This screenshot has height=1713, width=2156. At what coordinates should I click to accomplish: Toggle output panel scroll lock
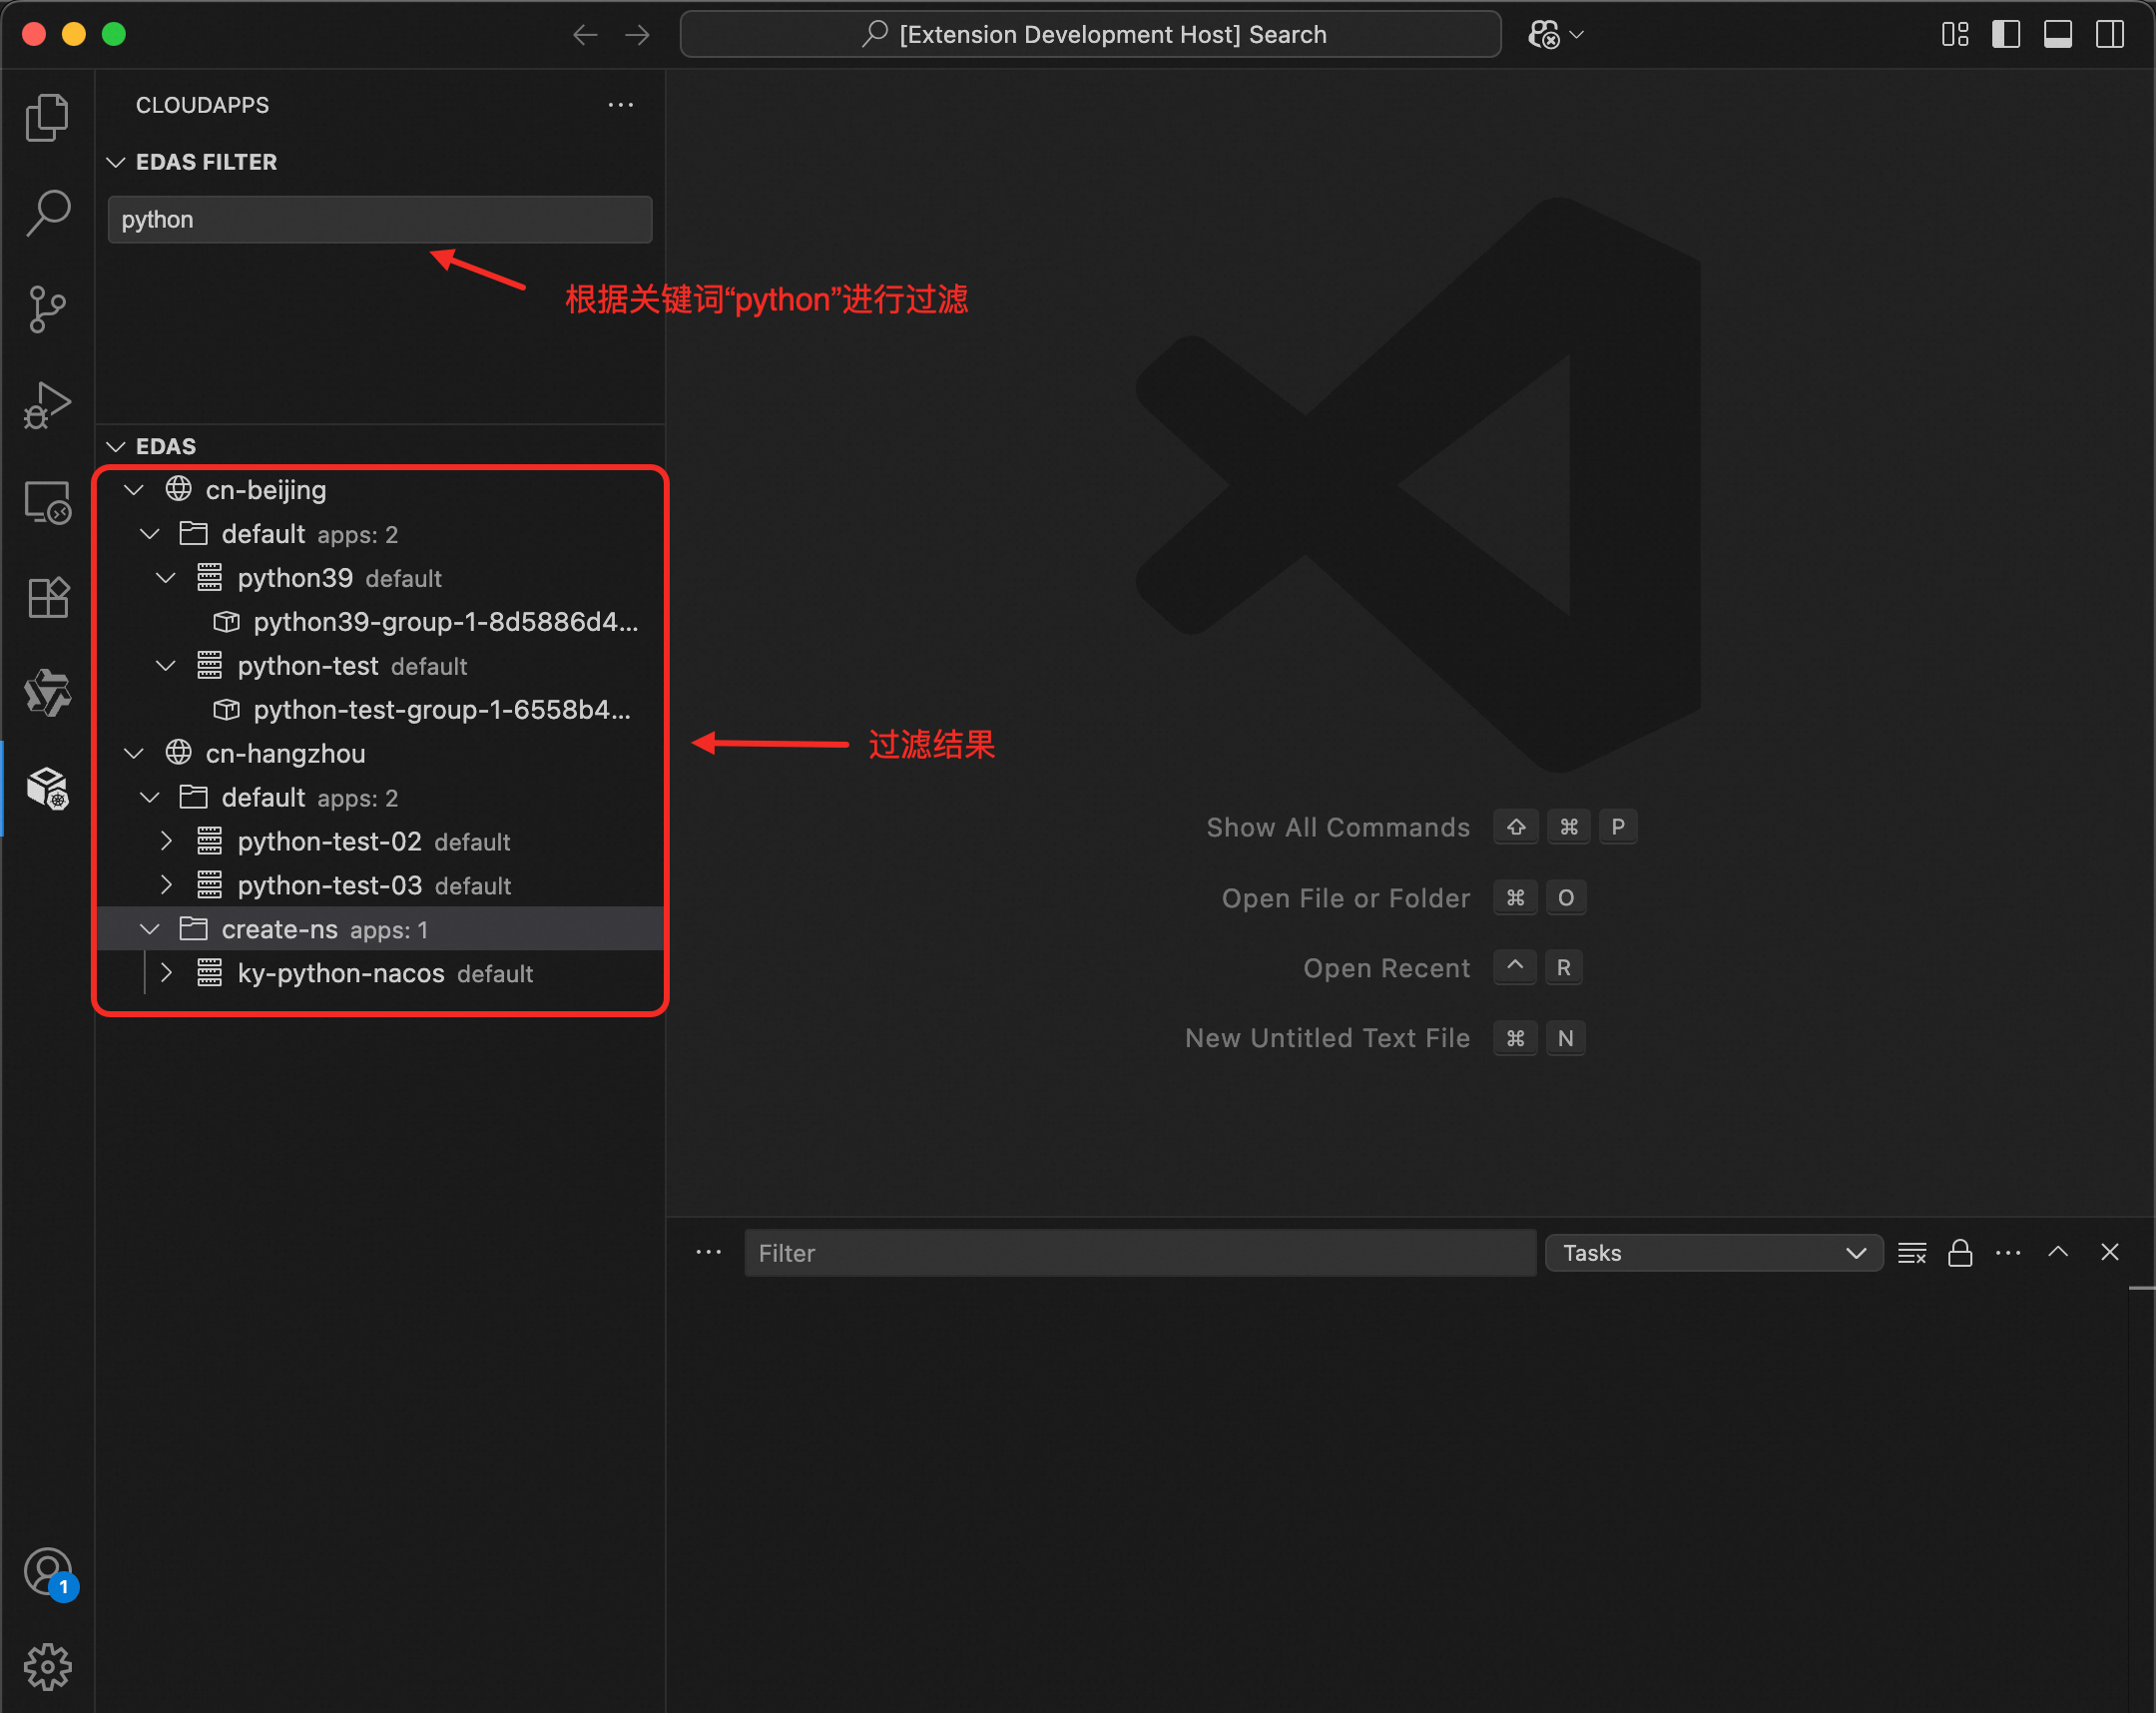point(1960,1253)
